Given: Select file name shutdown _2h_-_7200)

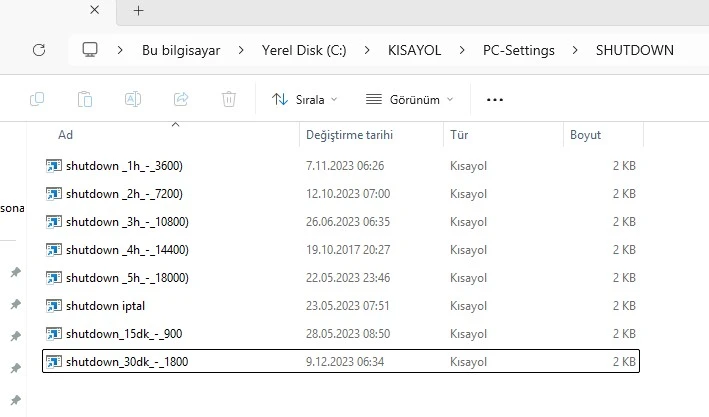Looking at the screenshot, I should click(124, 194).
